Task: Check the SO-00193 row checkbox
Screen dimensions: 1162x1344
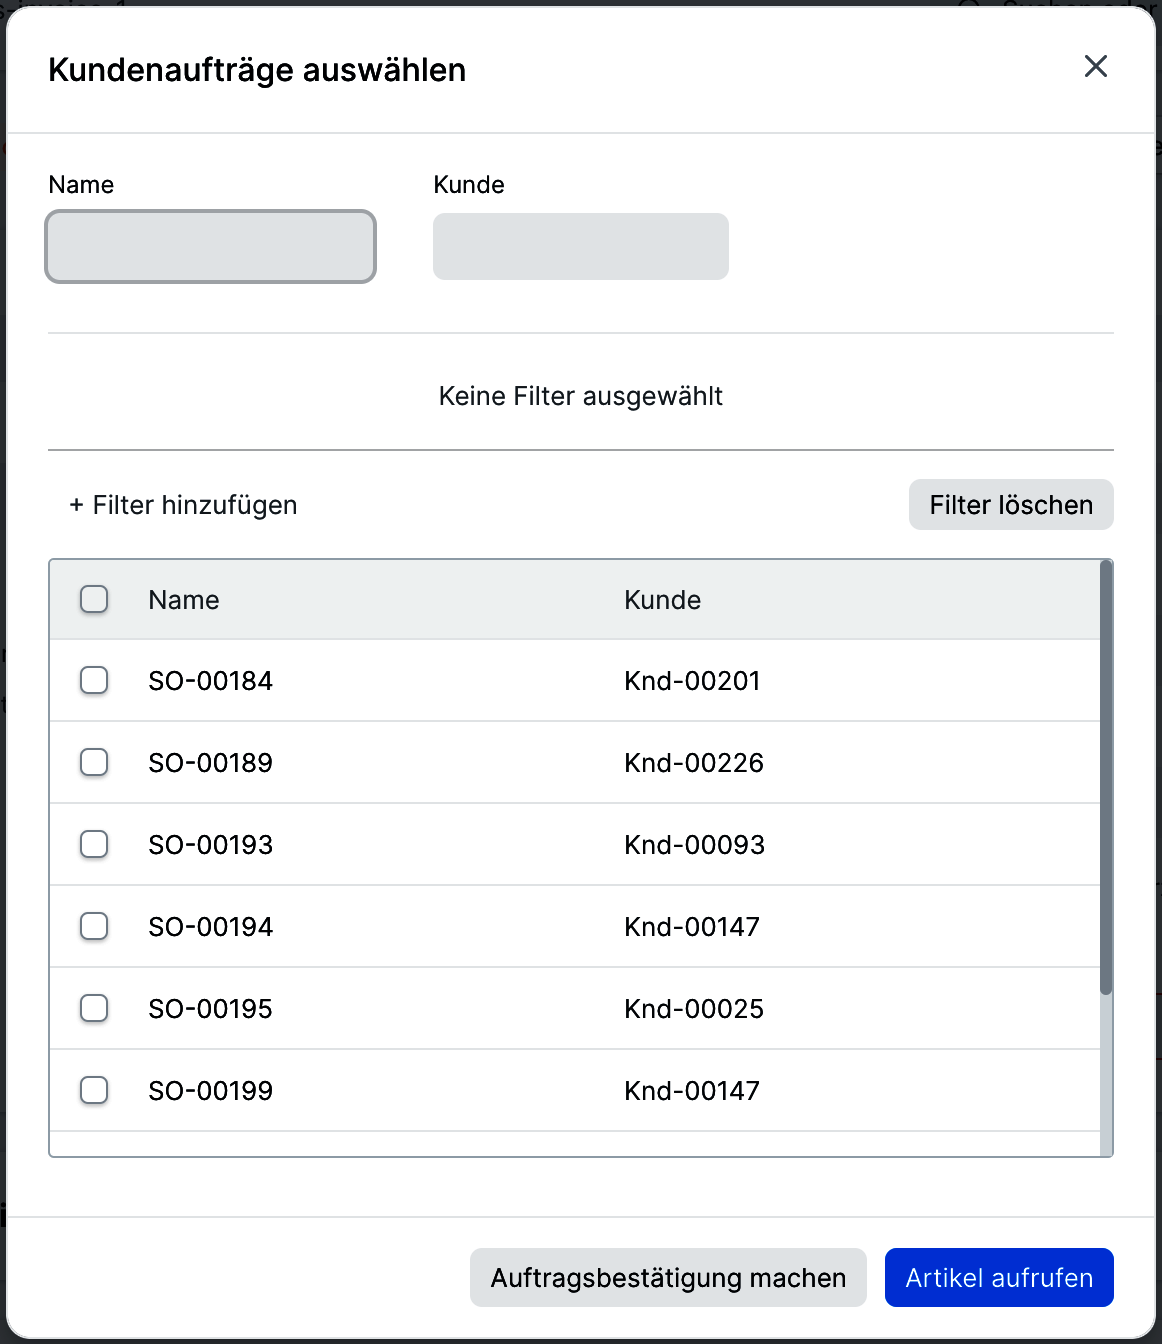Action: tap(94, 844)
